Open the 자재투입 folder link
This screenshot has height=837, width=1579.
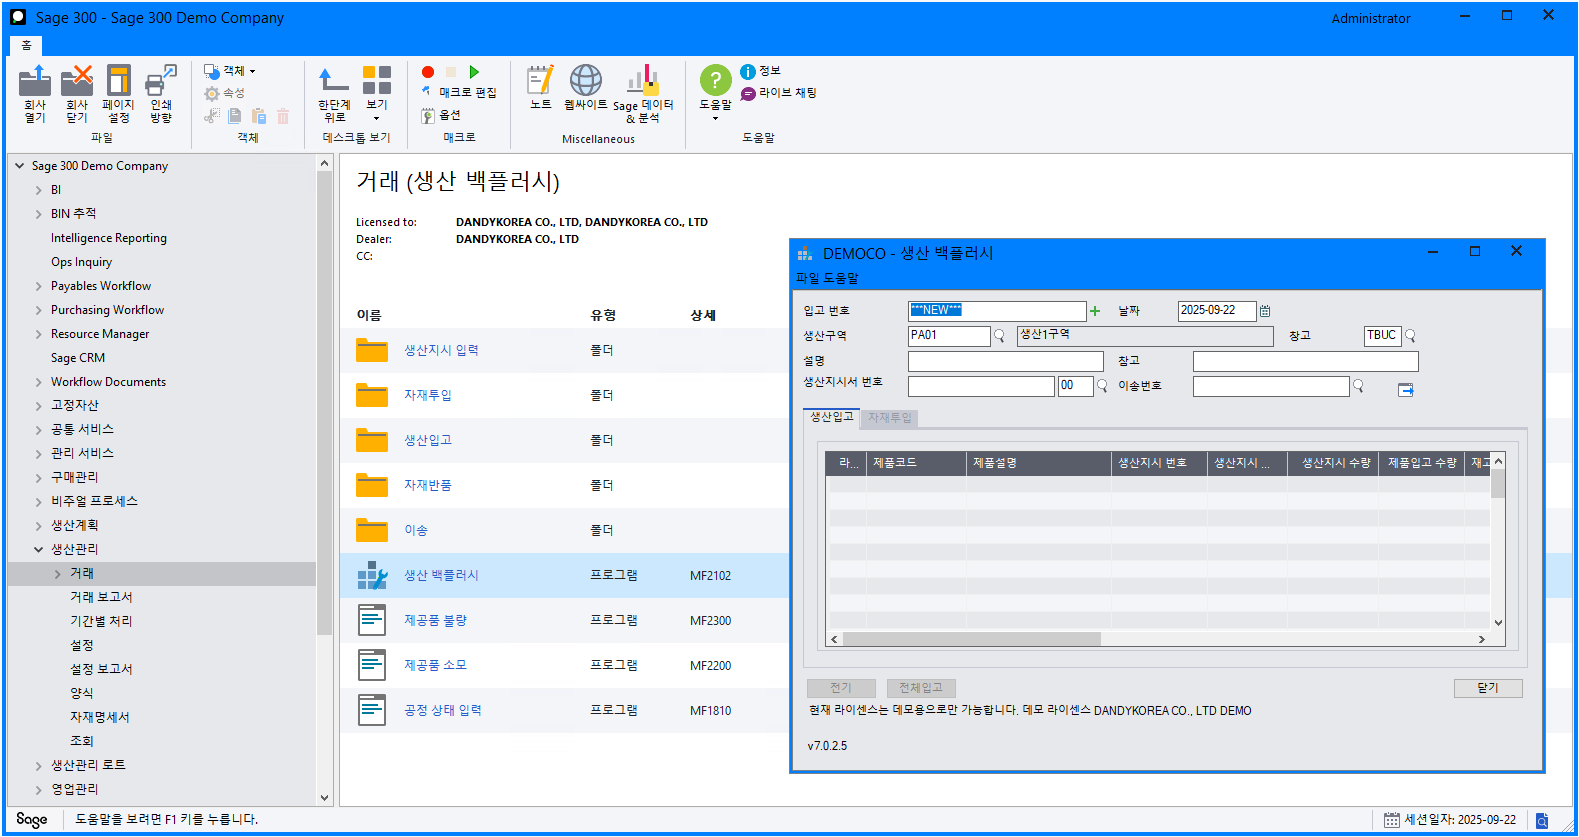coord(428,395)
